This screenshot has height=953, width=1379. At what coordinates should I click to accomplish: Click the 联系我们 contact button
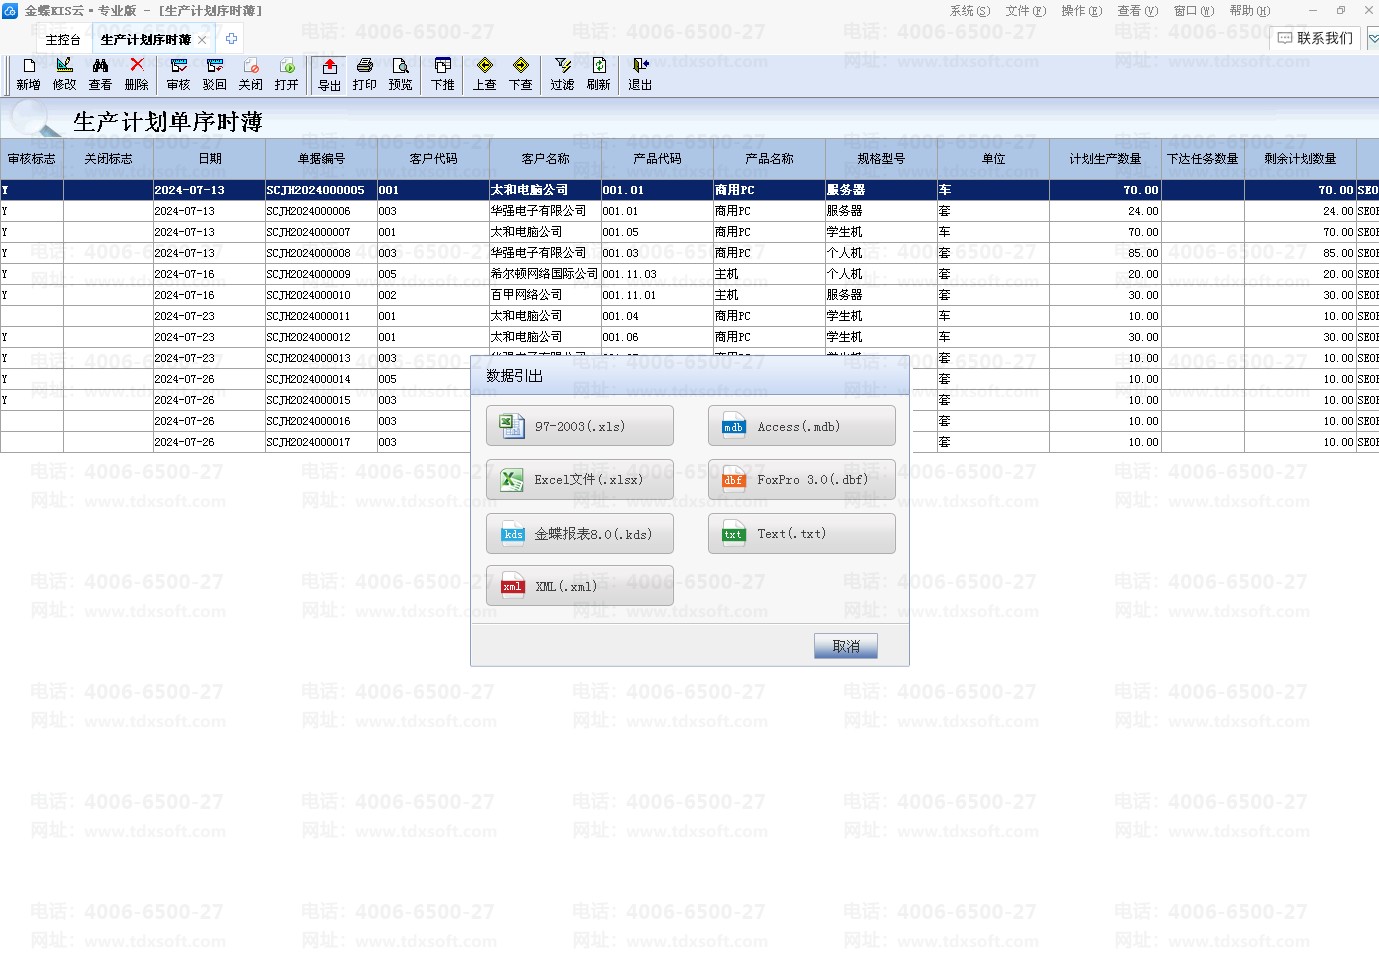pyautogui.click(x=1315, y=38)
